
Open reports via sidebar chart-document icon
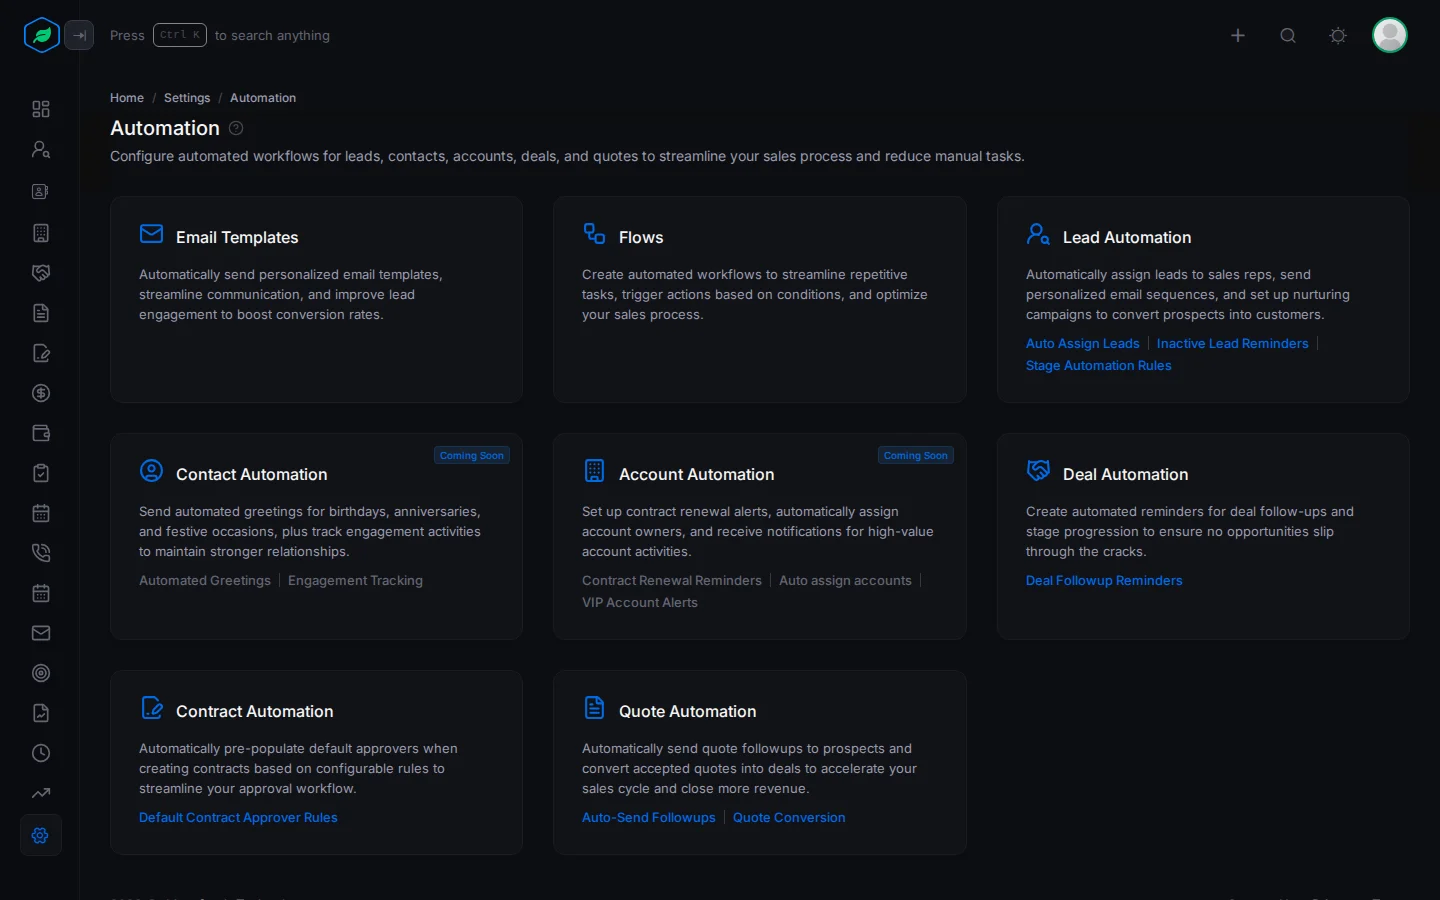pyautogui.click(x=41, y=713)
